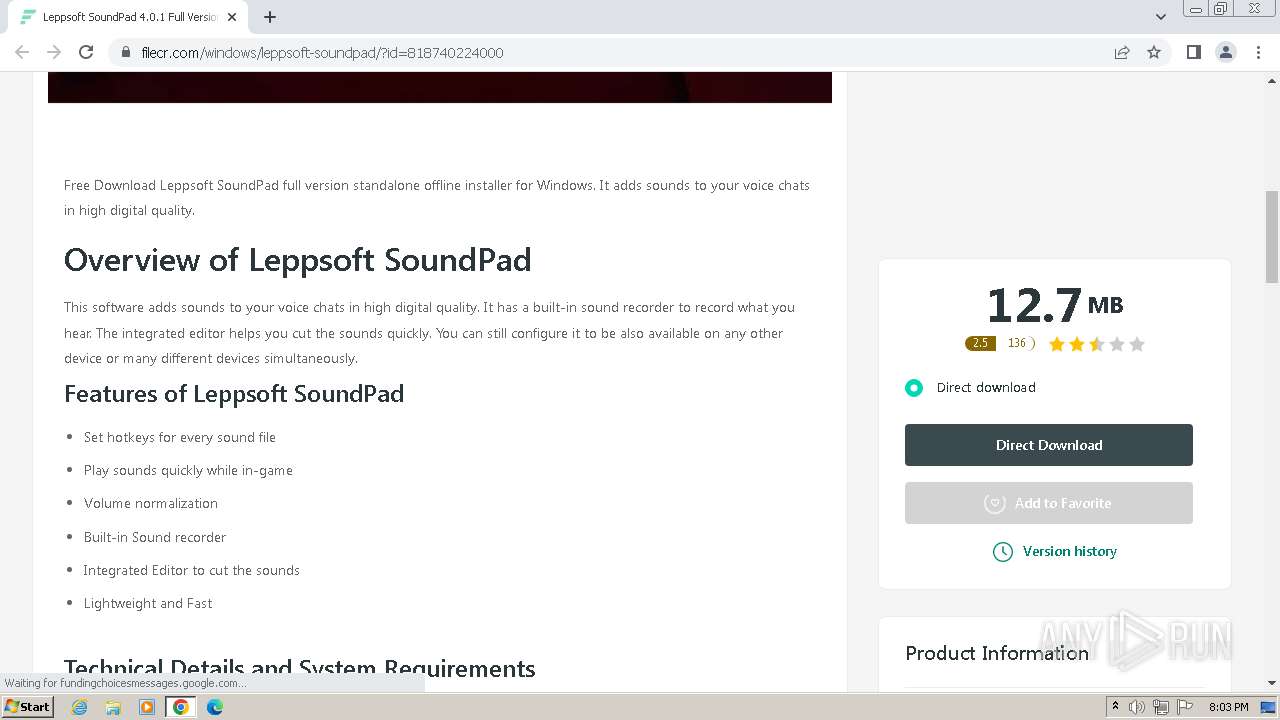Close the Leppsoft SoundPad tab
This screenshot has height=720, width=1280.
[x=233, y=17]
